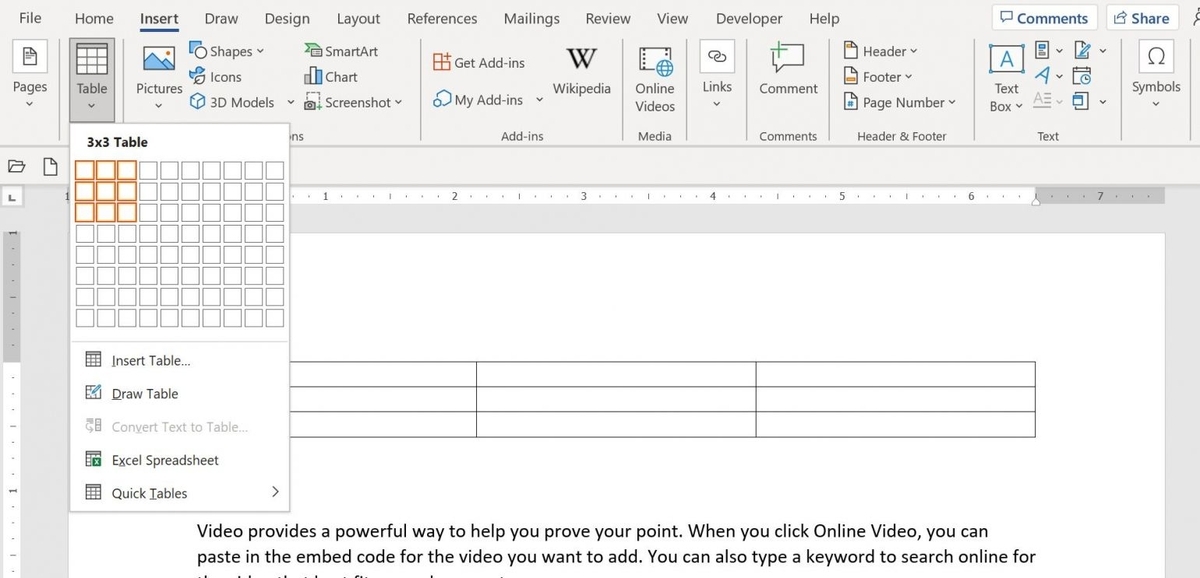
Task: Open the Screenshot dropdown
Action: click(x=354, y=102)
